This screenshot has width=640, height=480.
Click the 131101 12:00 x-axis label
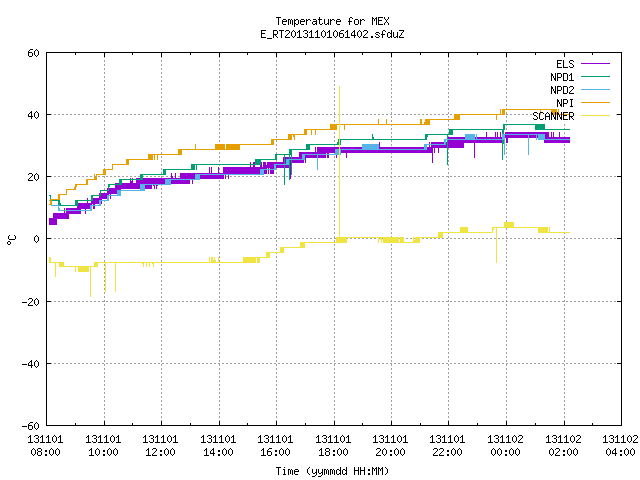[x=160, y=446]
